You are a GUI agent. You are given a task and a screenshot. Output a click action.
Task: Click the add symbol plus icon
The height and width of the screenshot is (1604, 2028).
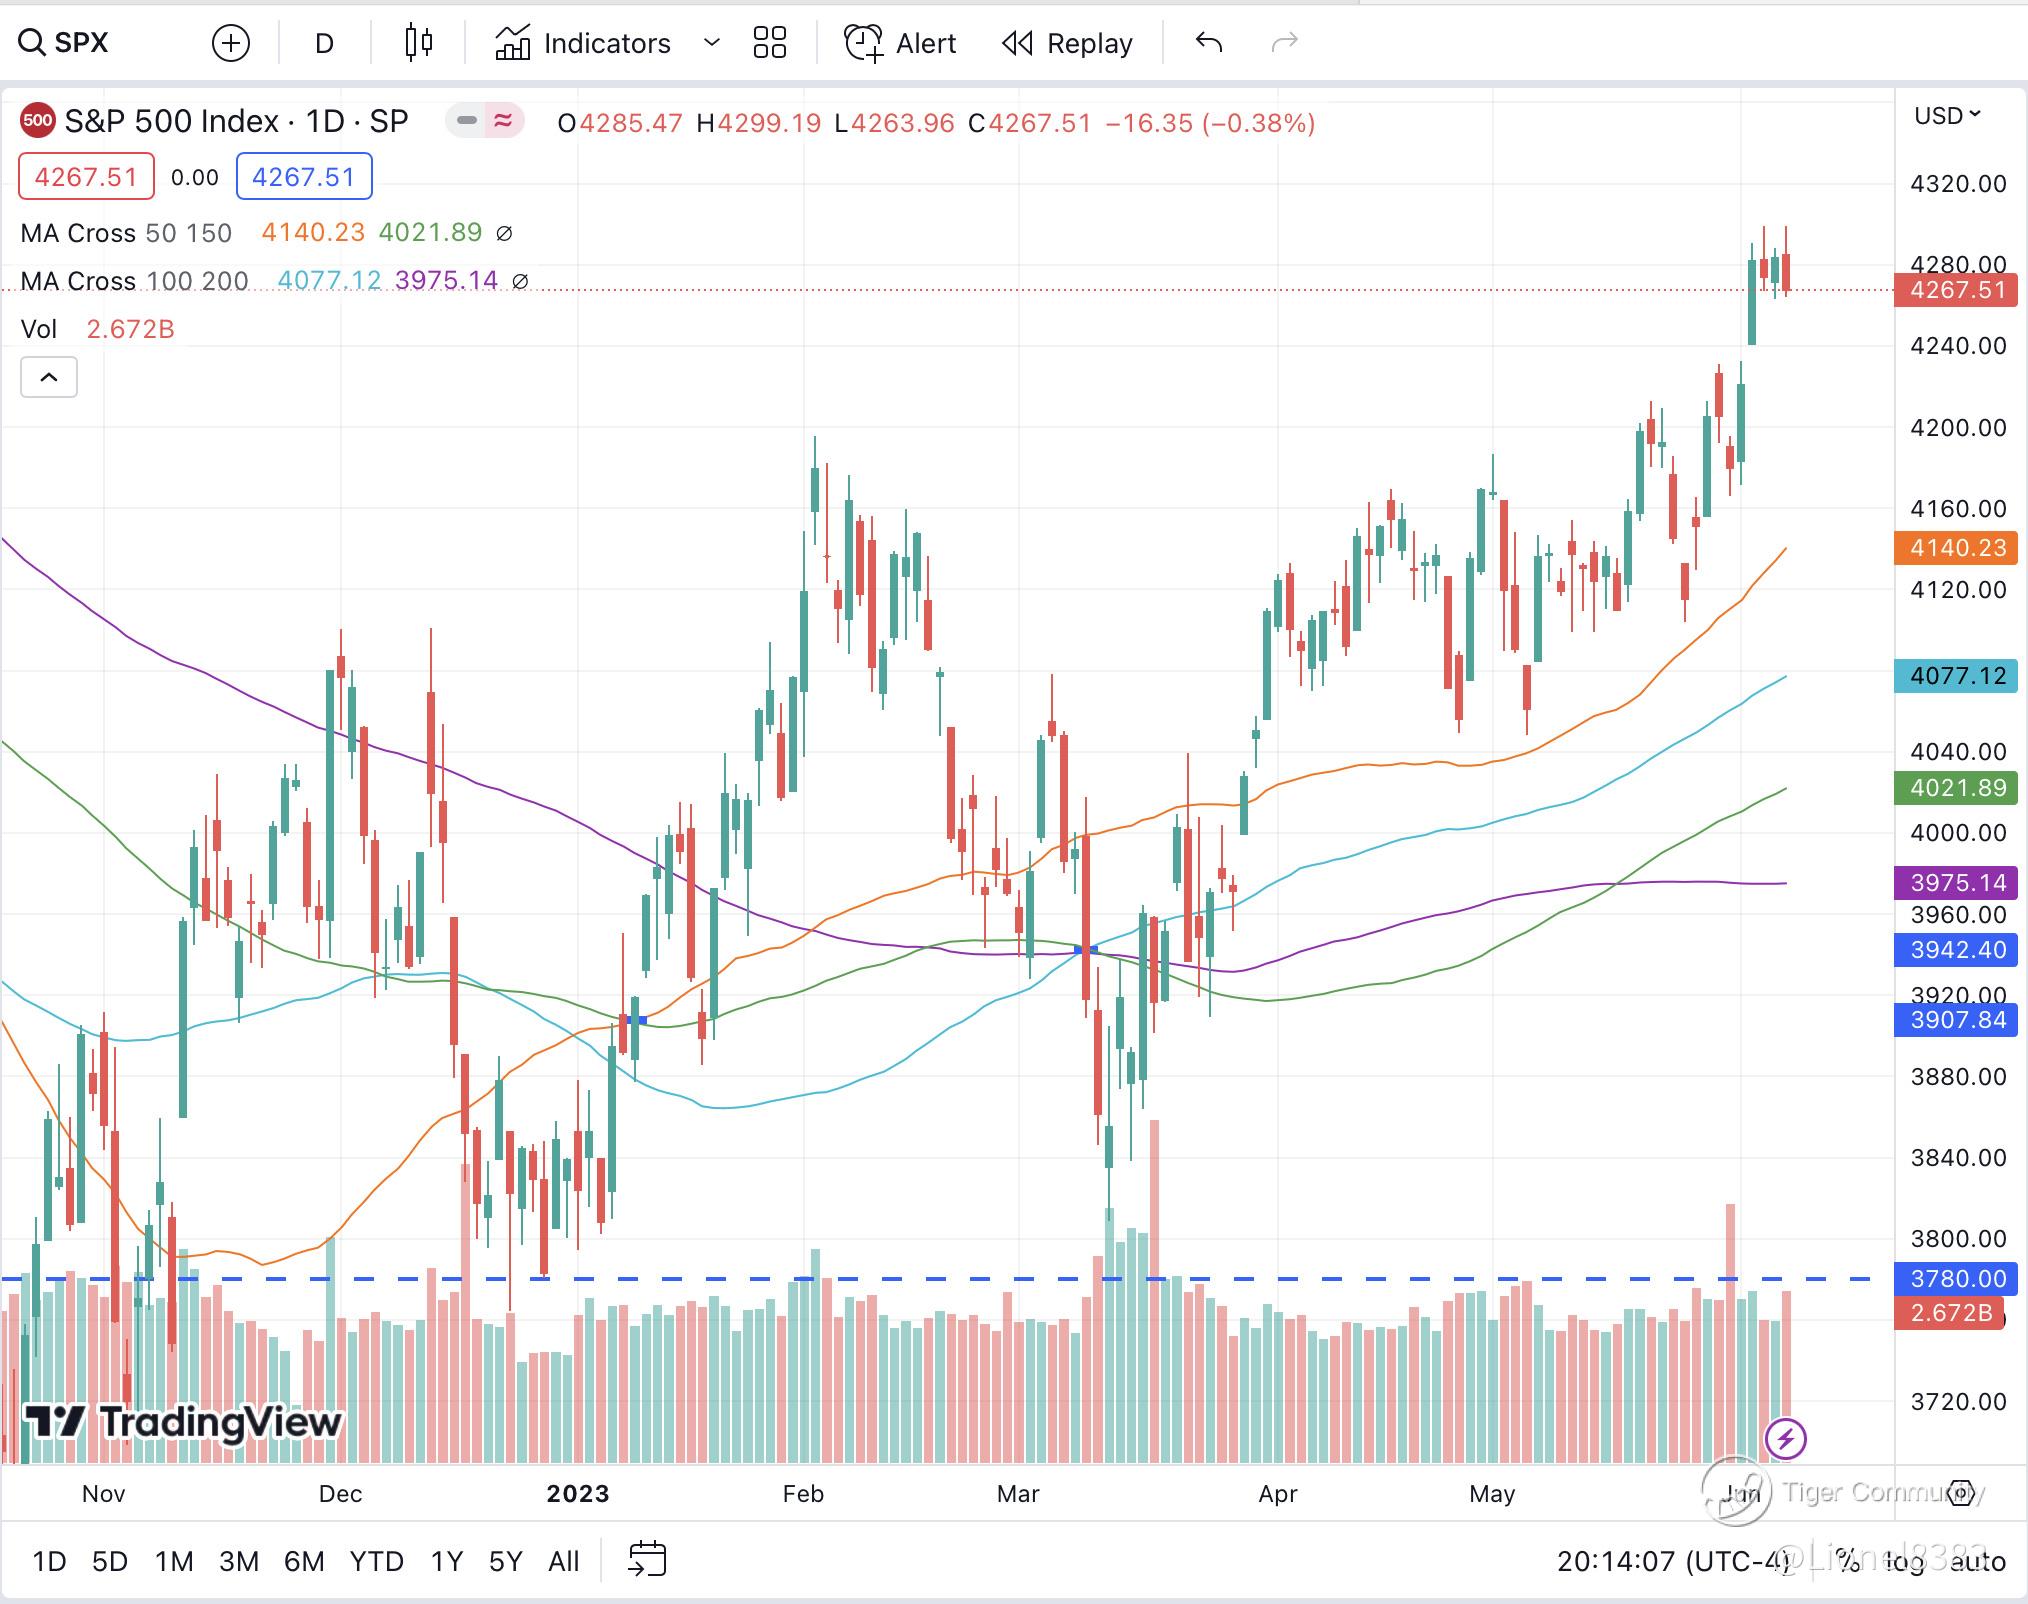pos(231,43)
